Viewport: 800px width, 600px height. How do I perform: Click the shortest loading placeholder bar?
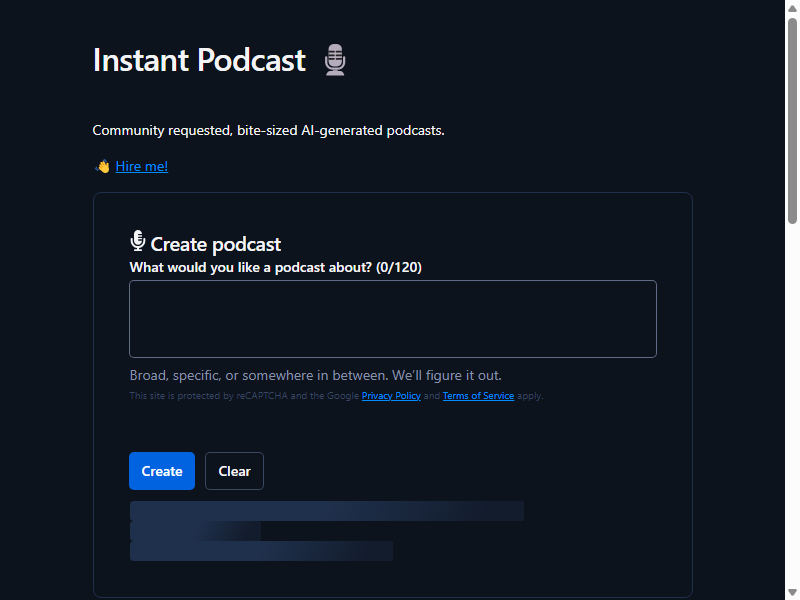(195, 531)
